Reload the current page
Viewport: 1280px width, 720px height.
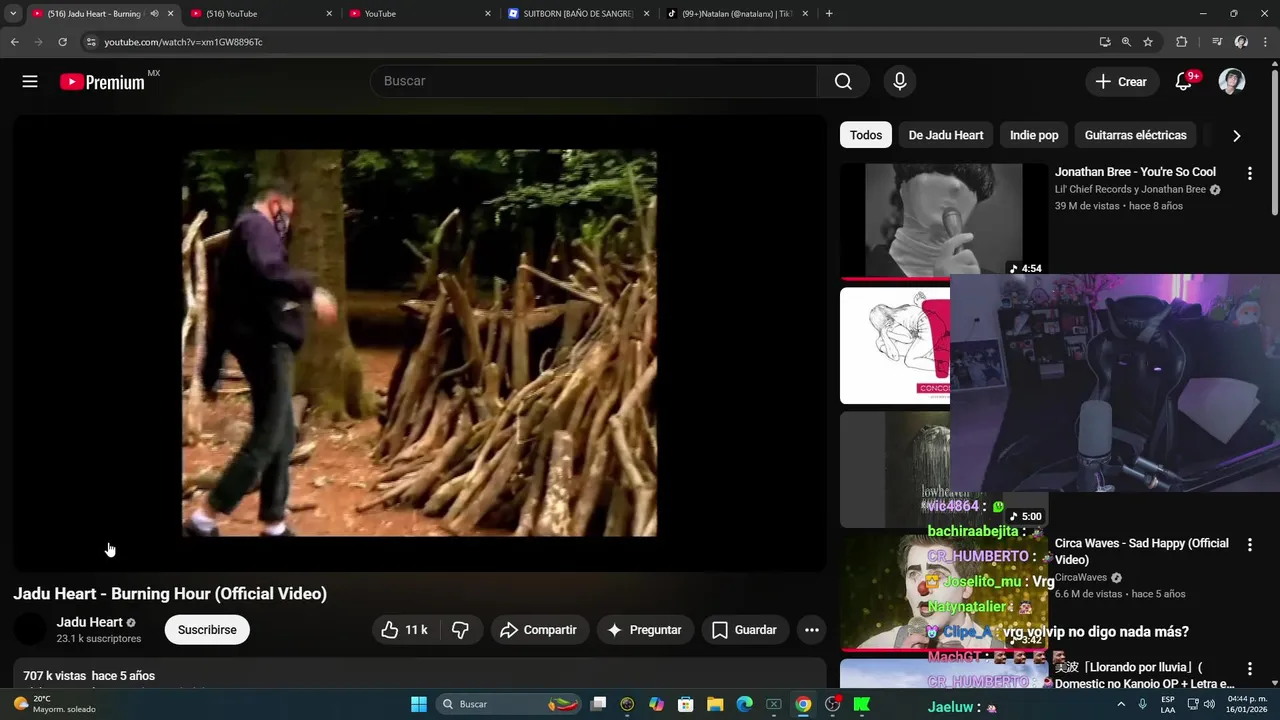pyautogui.click(x=62, y=42)
